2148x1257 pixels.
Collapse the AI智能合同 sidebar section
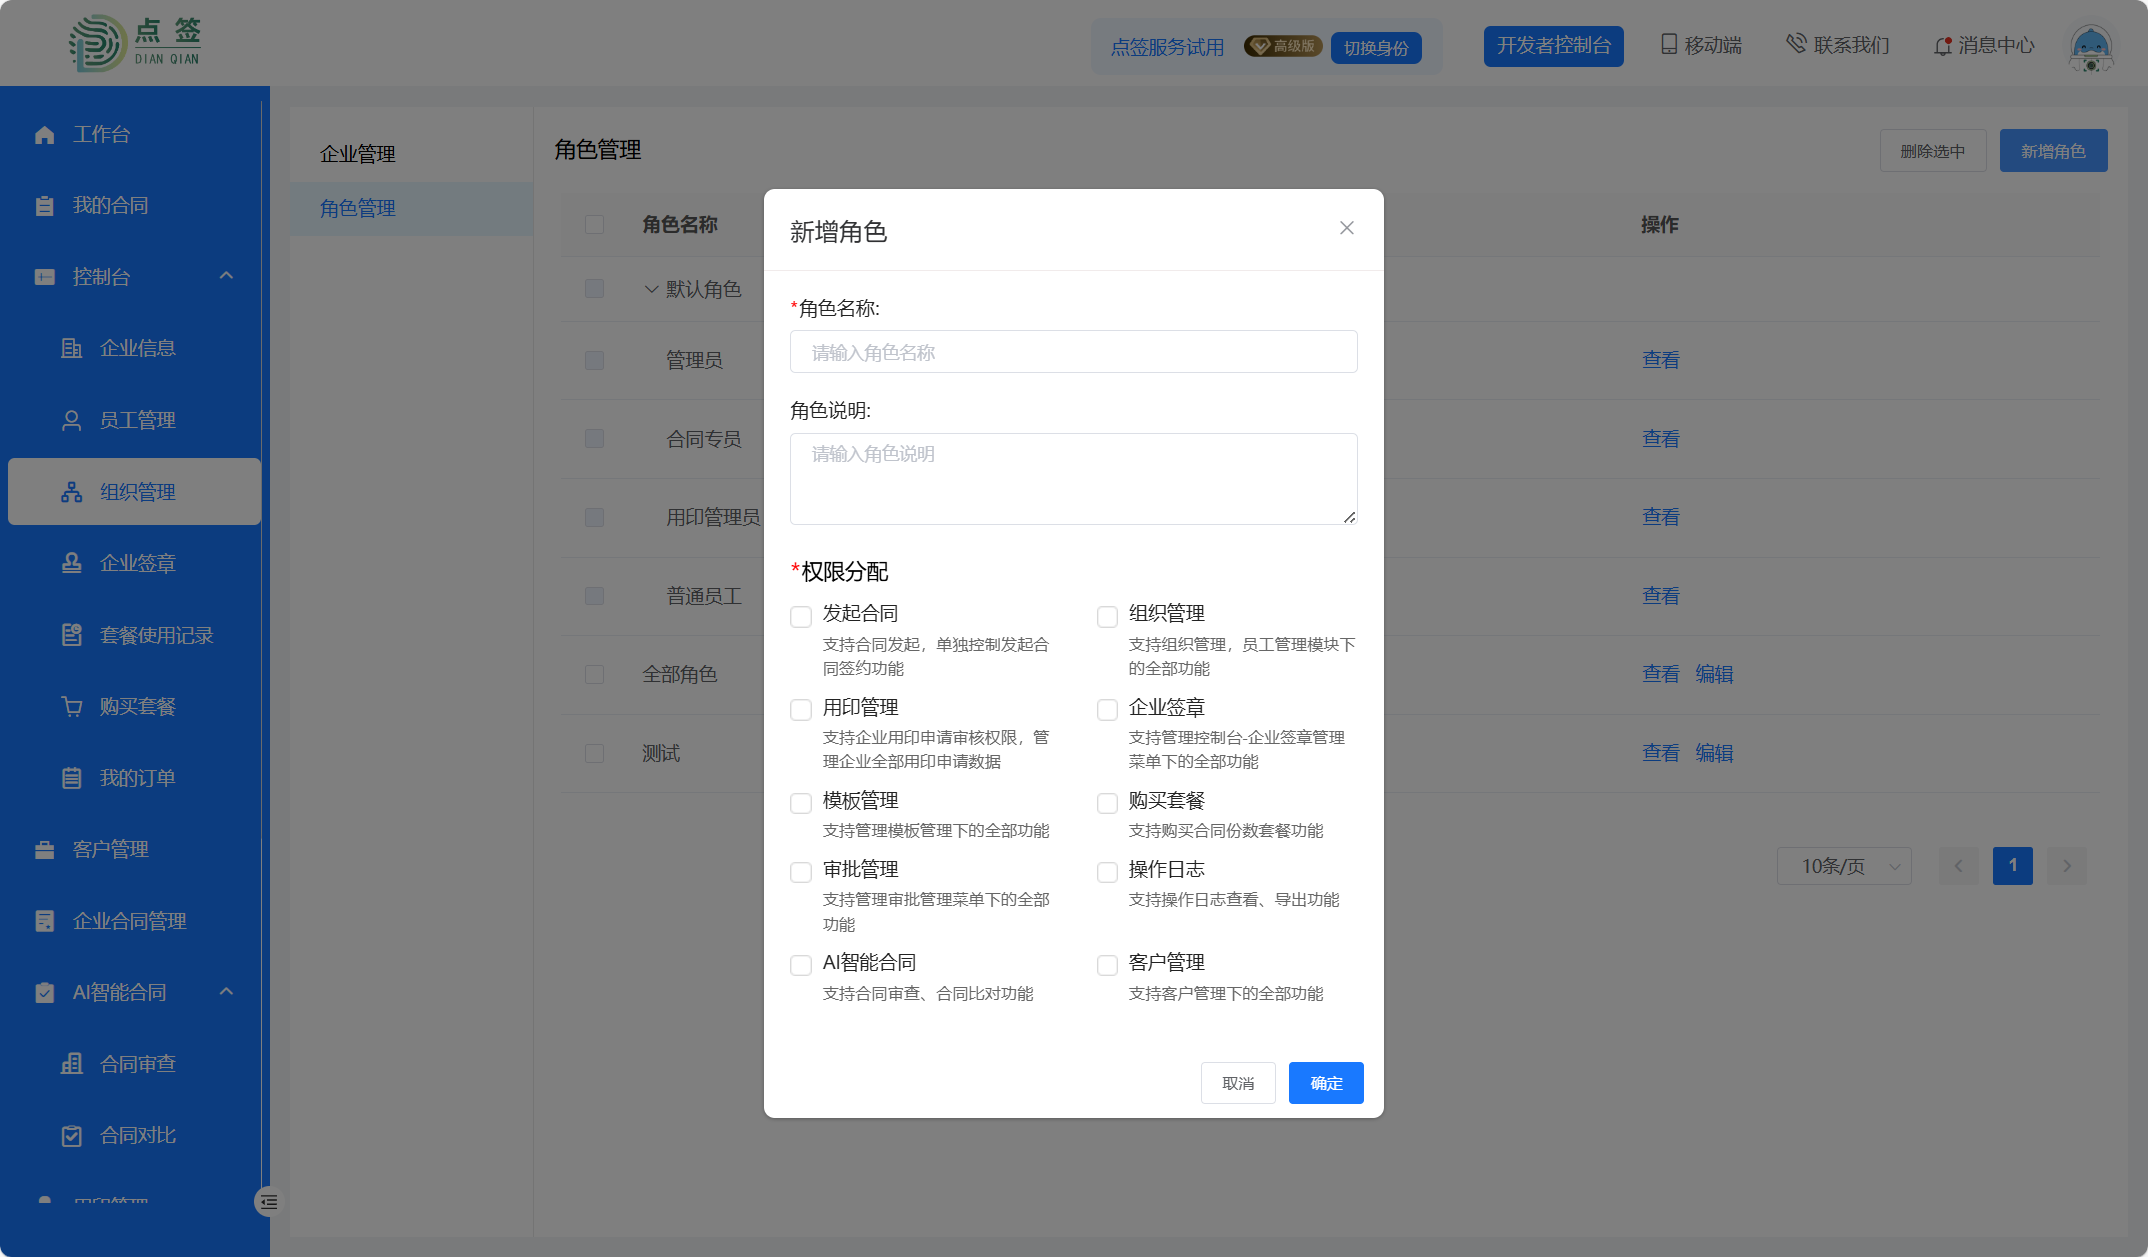coord(227,992)
